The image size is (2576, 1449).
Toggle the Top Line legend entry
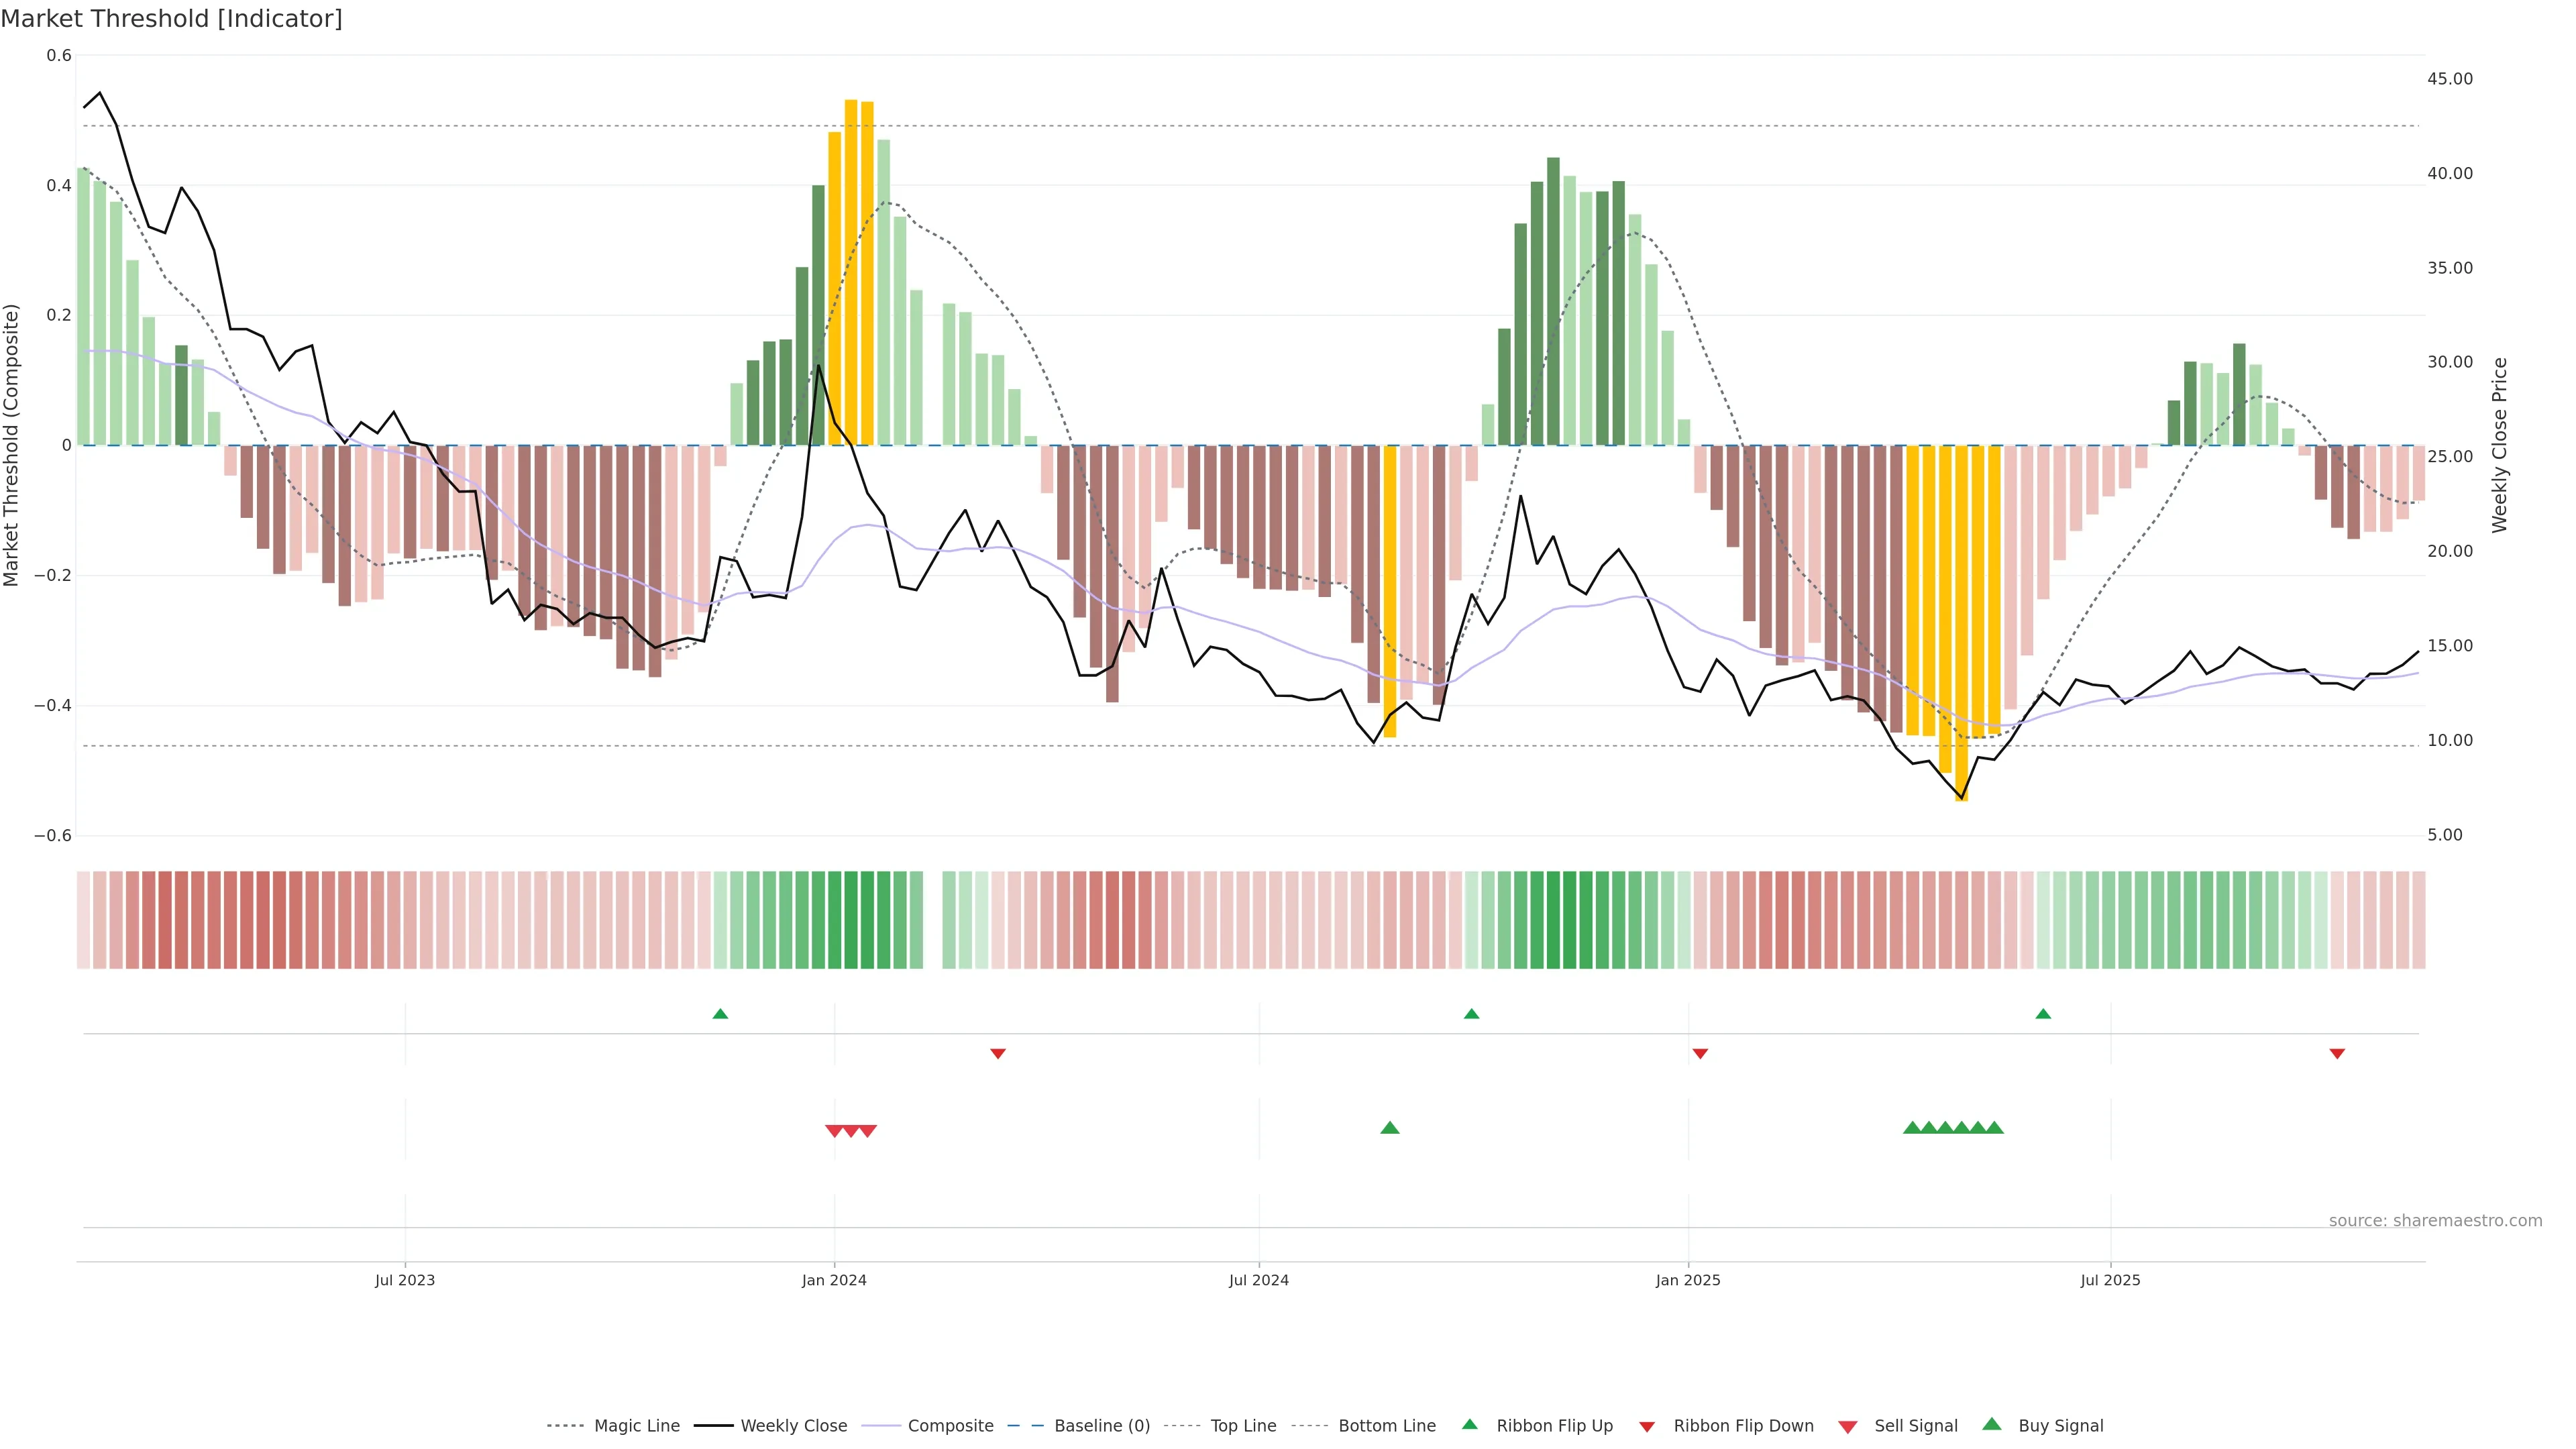tap(1243, 1426)
